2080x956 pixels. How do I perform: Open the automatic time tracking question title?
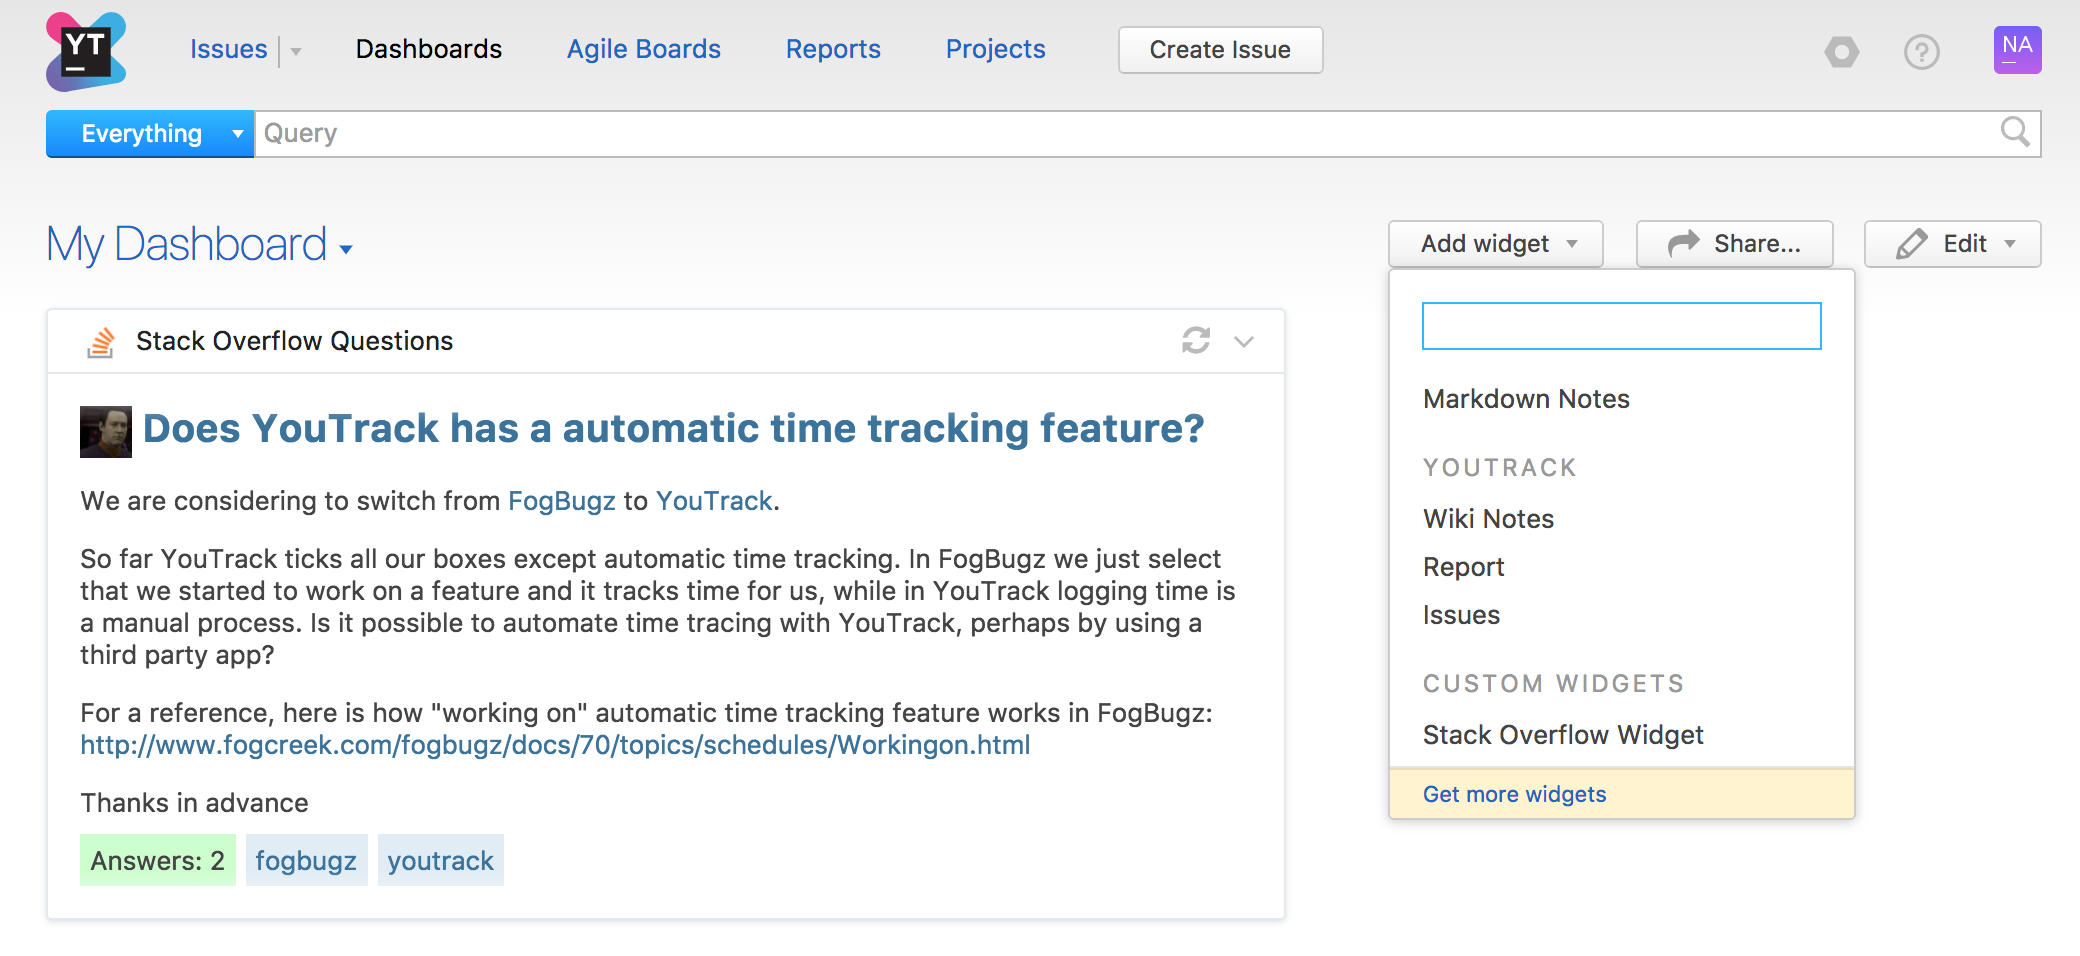(x=674, y=428)
